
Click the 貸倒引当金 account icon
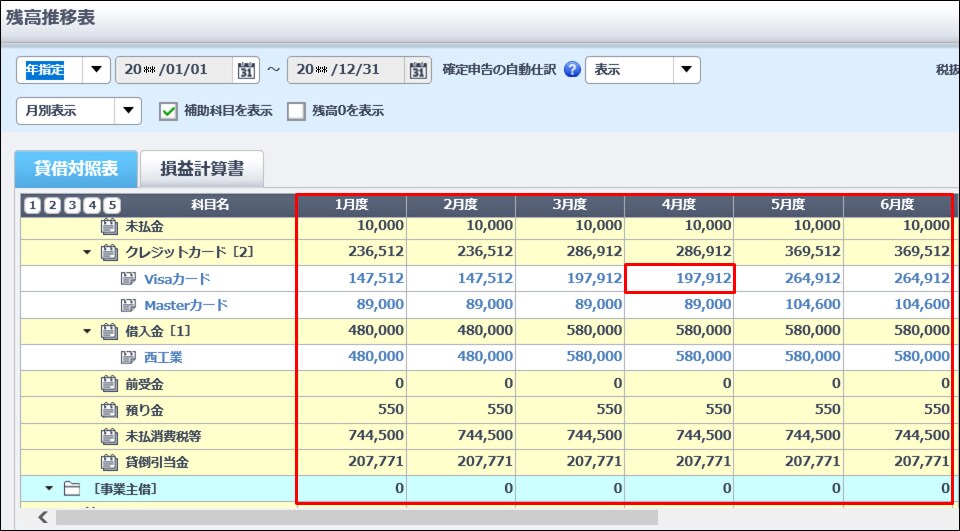[109, 462]
